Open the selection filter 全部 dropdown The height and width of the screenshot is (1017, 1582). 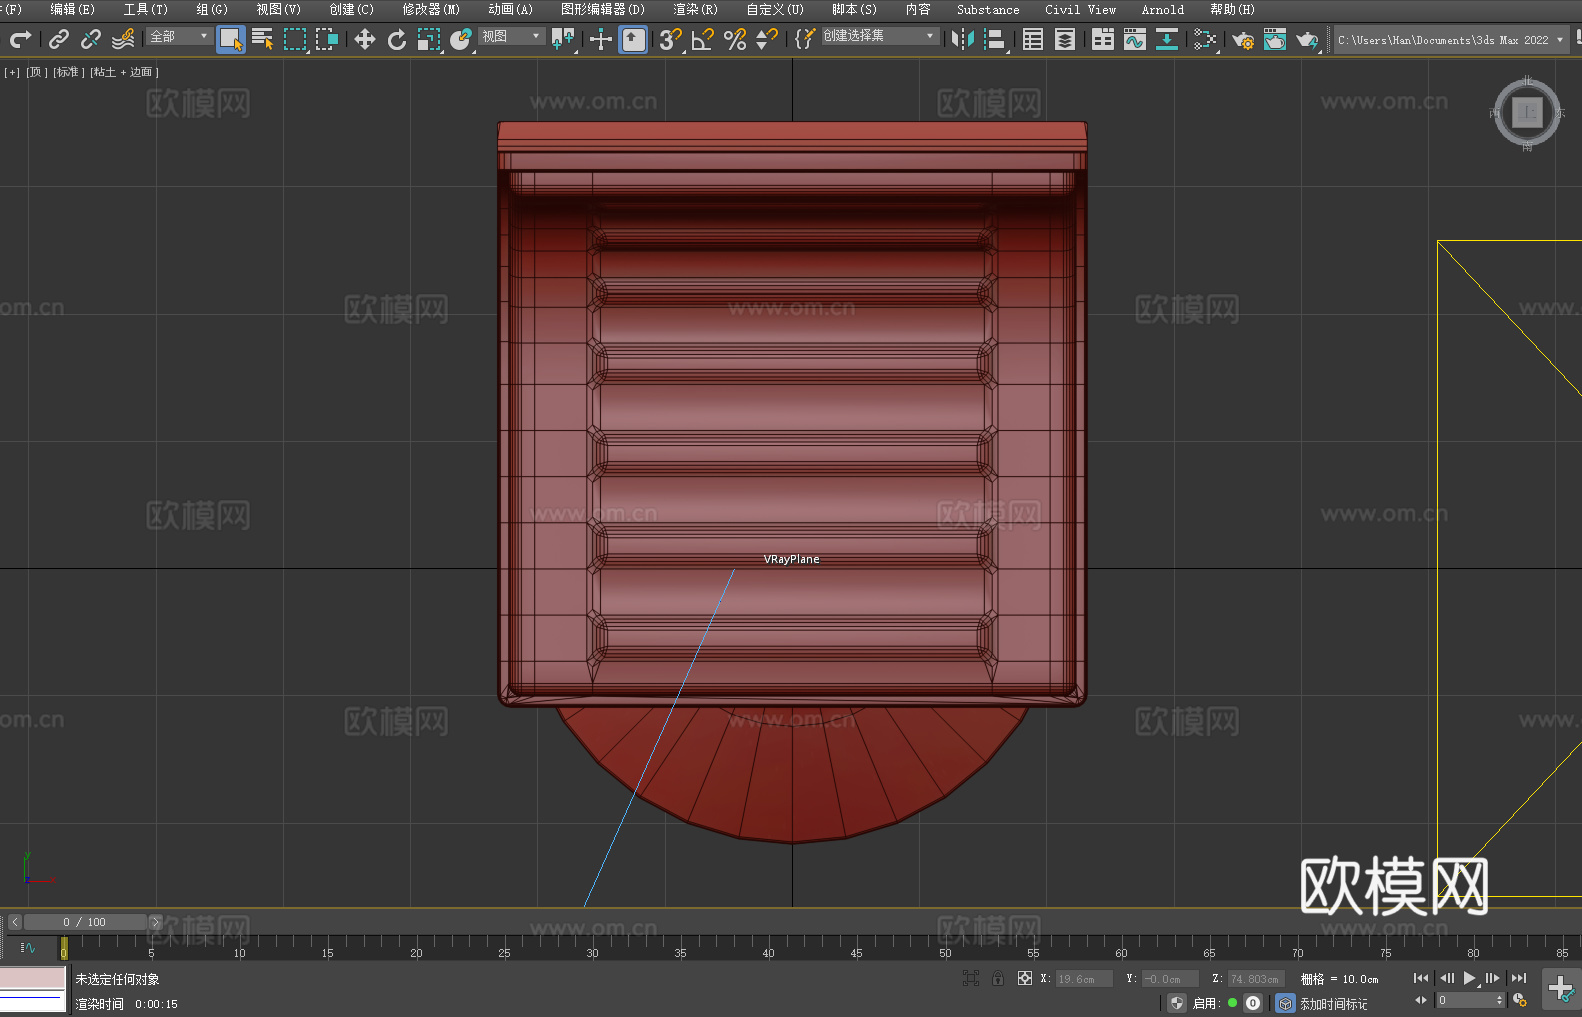tap(180, 36)
